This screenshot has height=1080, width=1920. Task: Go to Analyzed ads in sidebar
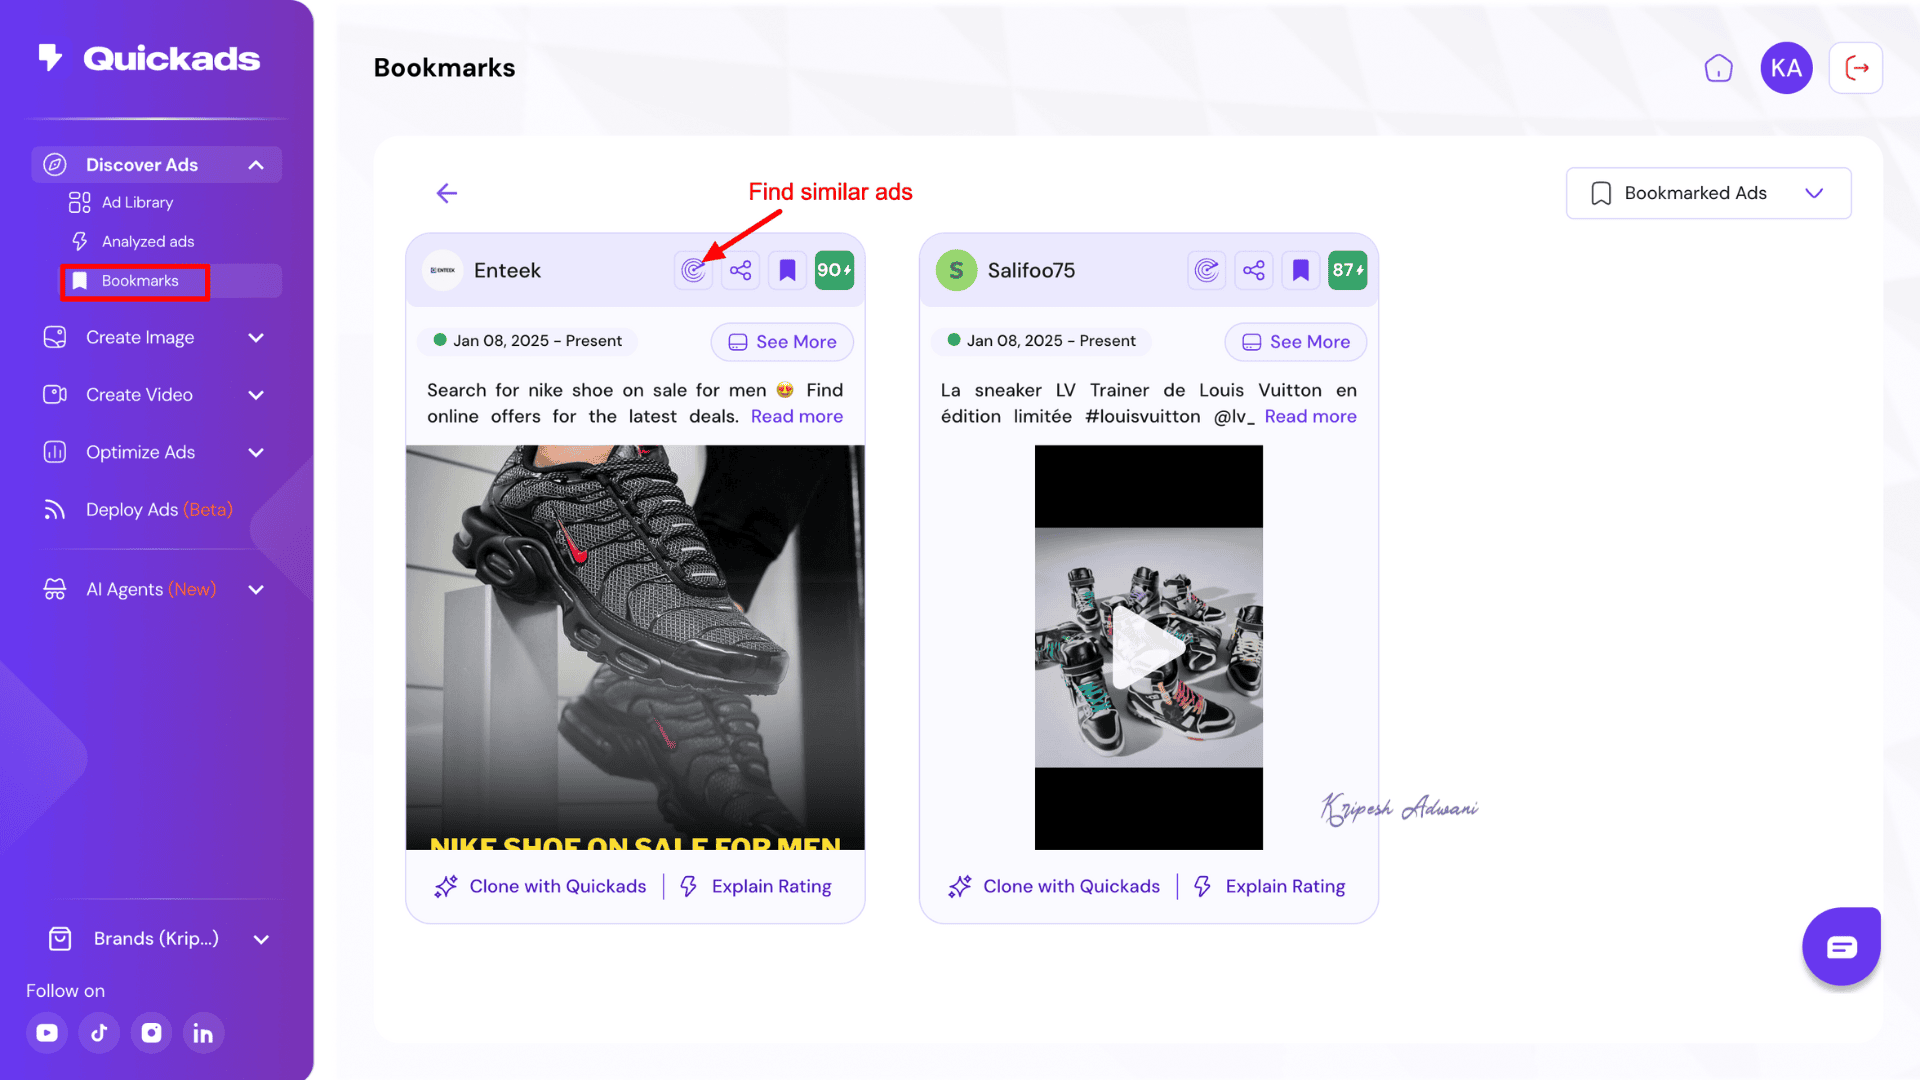coord(147,242)
